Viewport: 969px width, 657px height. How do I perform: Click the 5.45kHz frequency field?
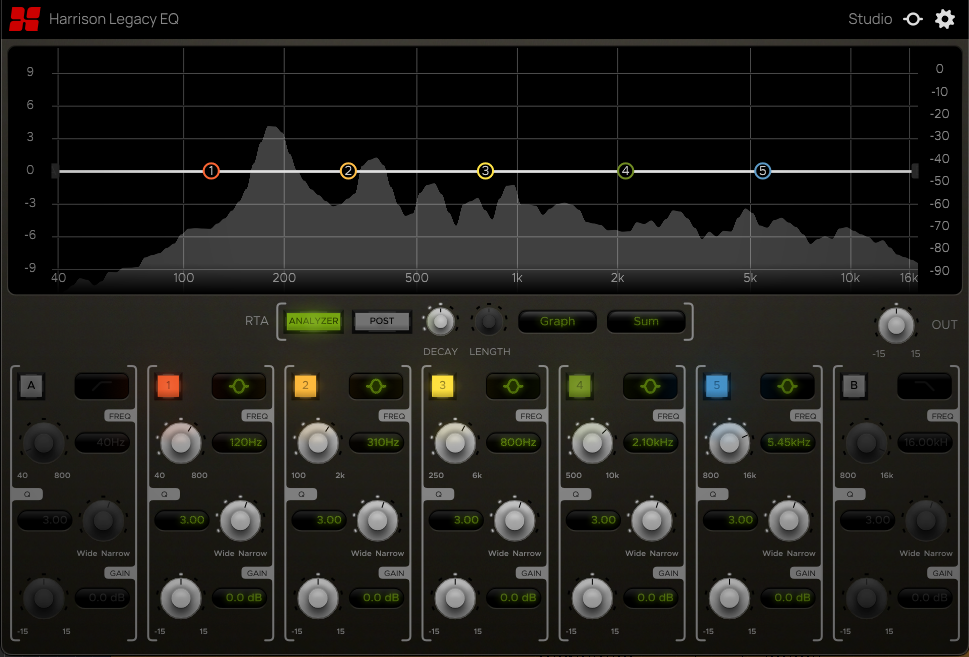787,442
